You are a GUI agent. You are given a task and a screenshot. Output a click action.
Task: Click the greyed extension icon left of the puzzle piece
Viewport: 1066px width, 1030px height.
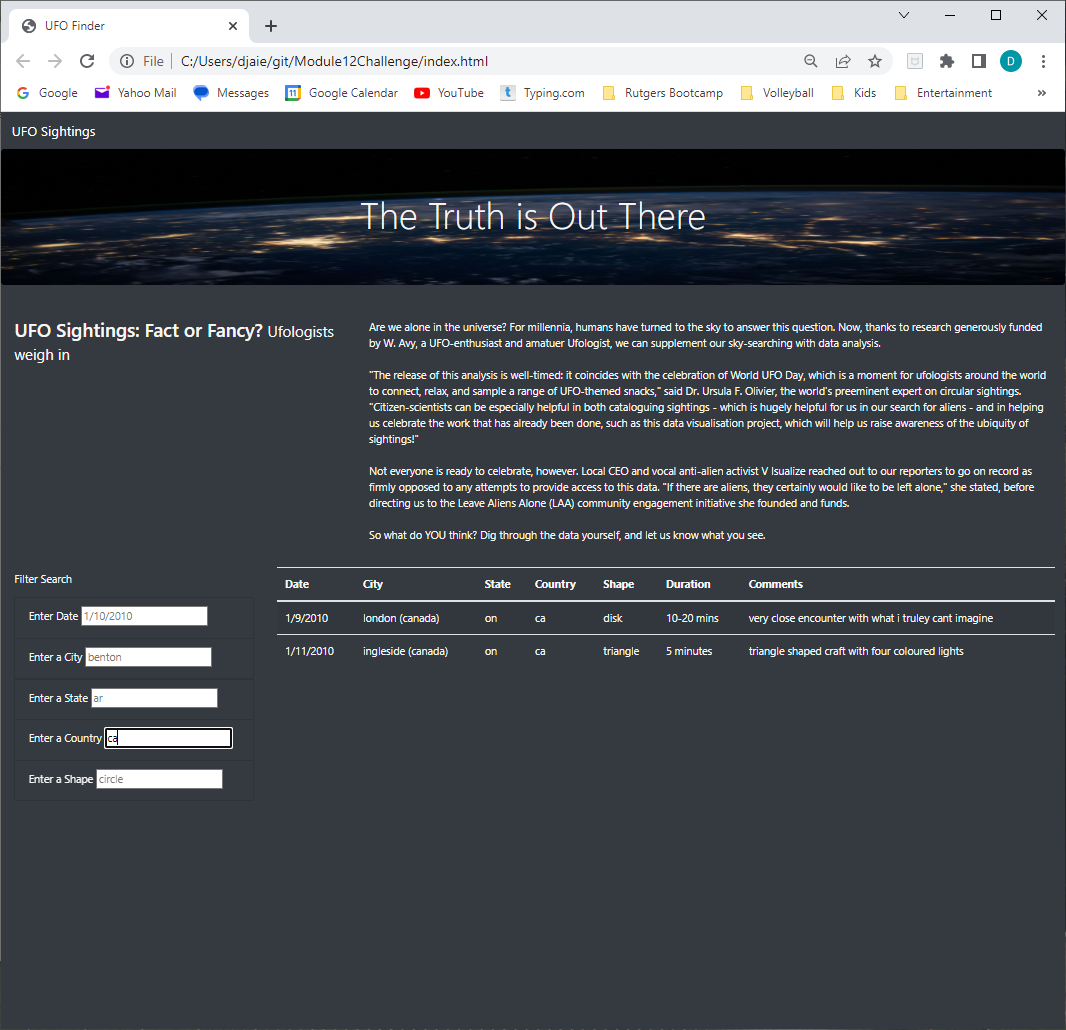coord(915,61)
